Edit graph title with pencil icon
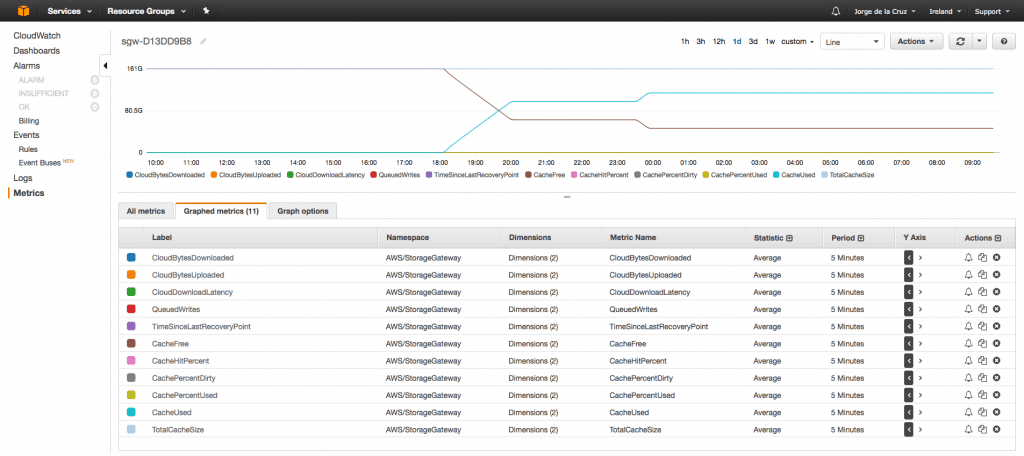The width and height of the screenshot is (1024, 456). click(x=204, y=41)
